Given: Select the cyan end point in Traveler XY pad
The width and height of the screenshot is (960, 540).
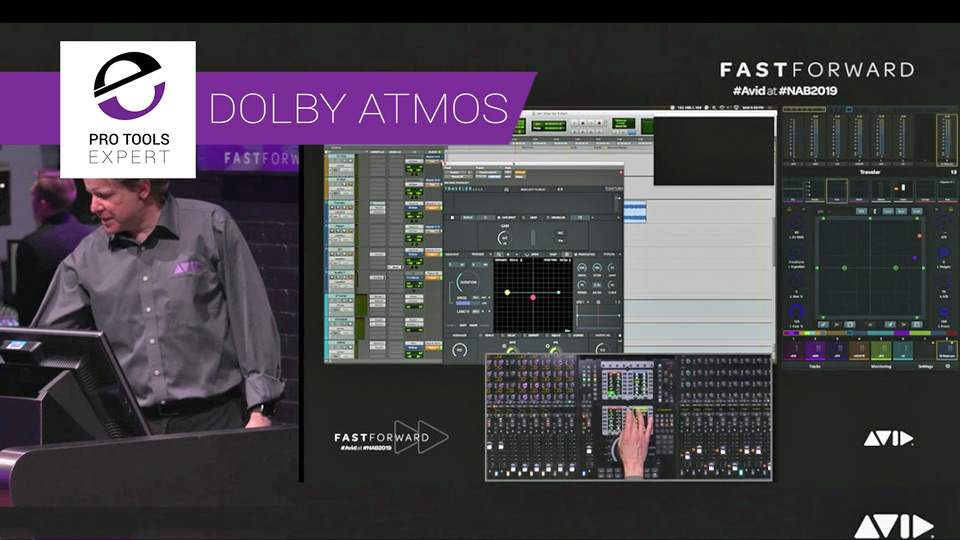Looking at the screenshot, I should click(x=558, y=293).
